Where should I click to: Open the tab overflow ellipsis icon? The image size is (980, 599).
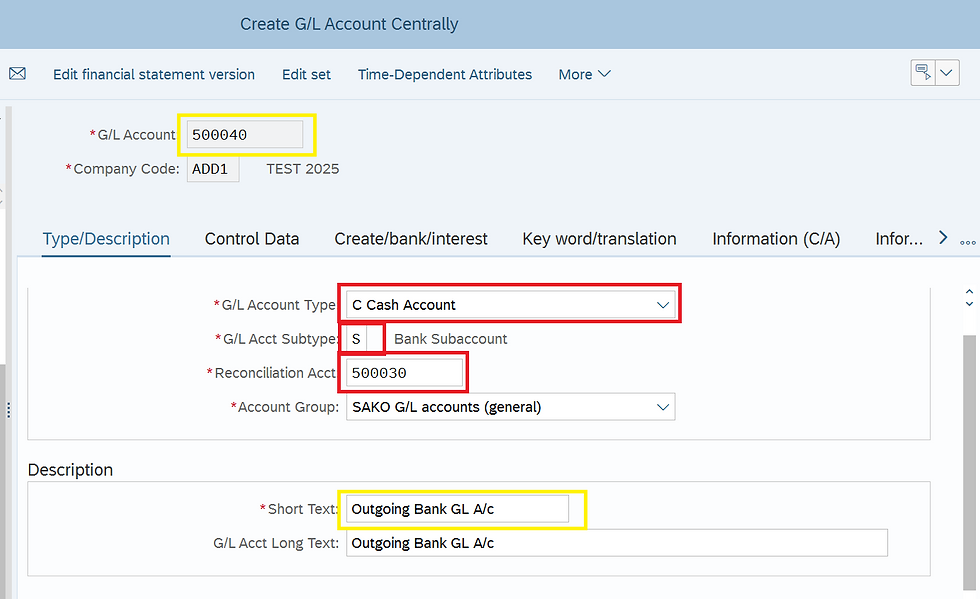point(965,240)
